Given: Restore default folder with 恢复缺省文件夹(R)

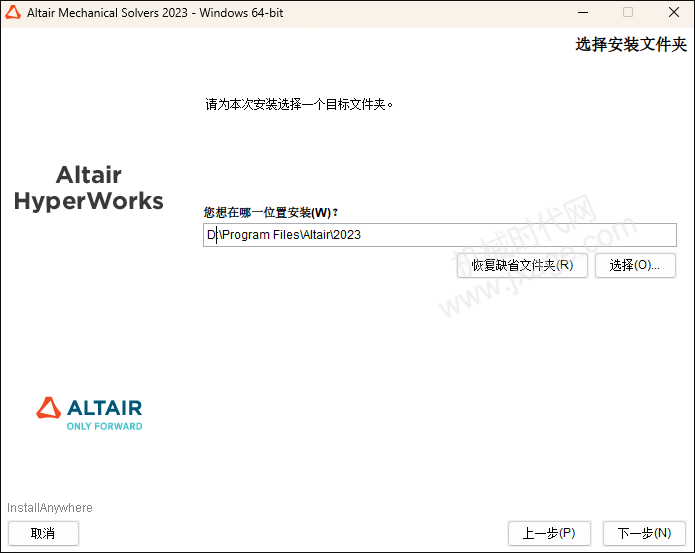Looking at the screenshot, I should (522, 265).
